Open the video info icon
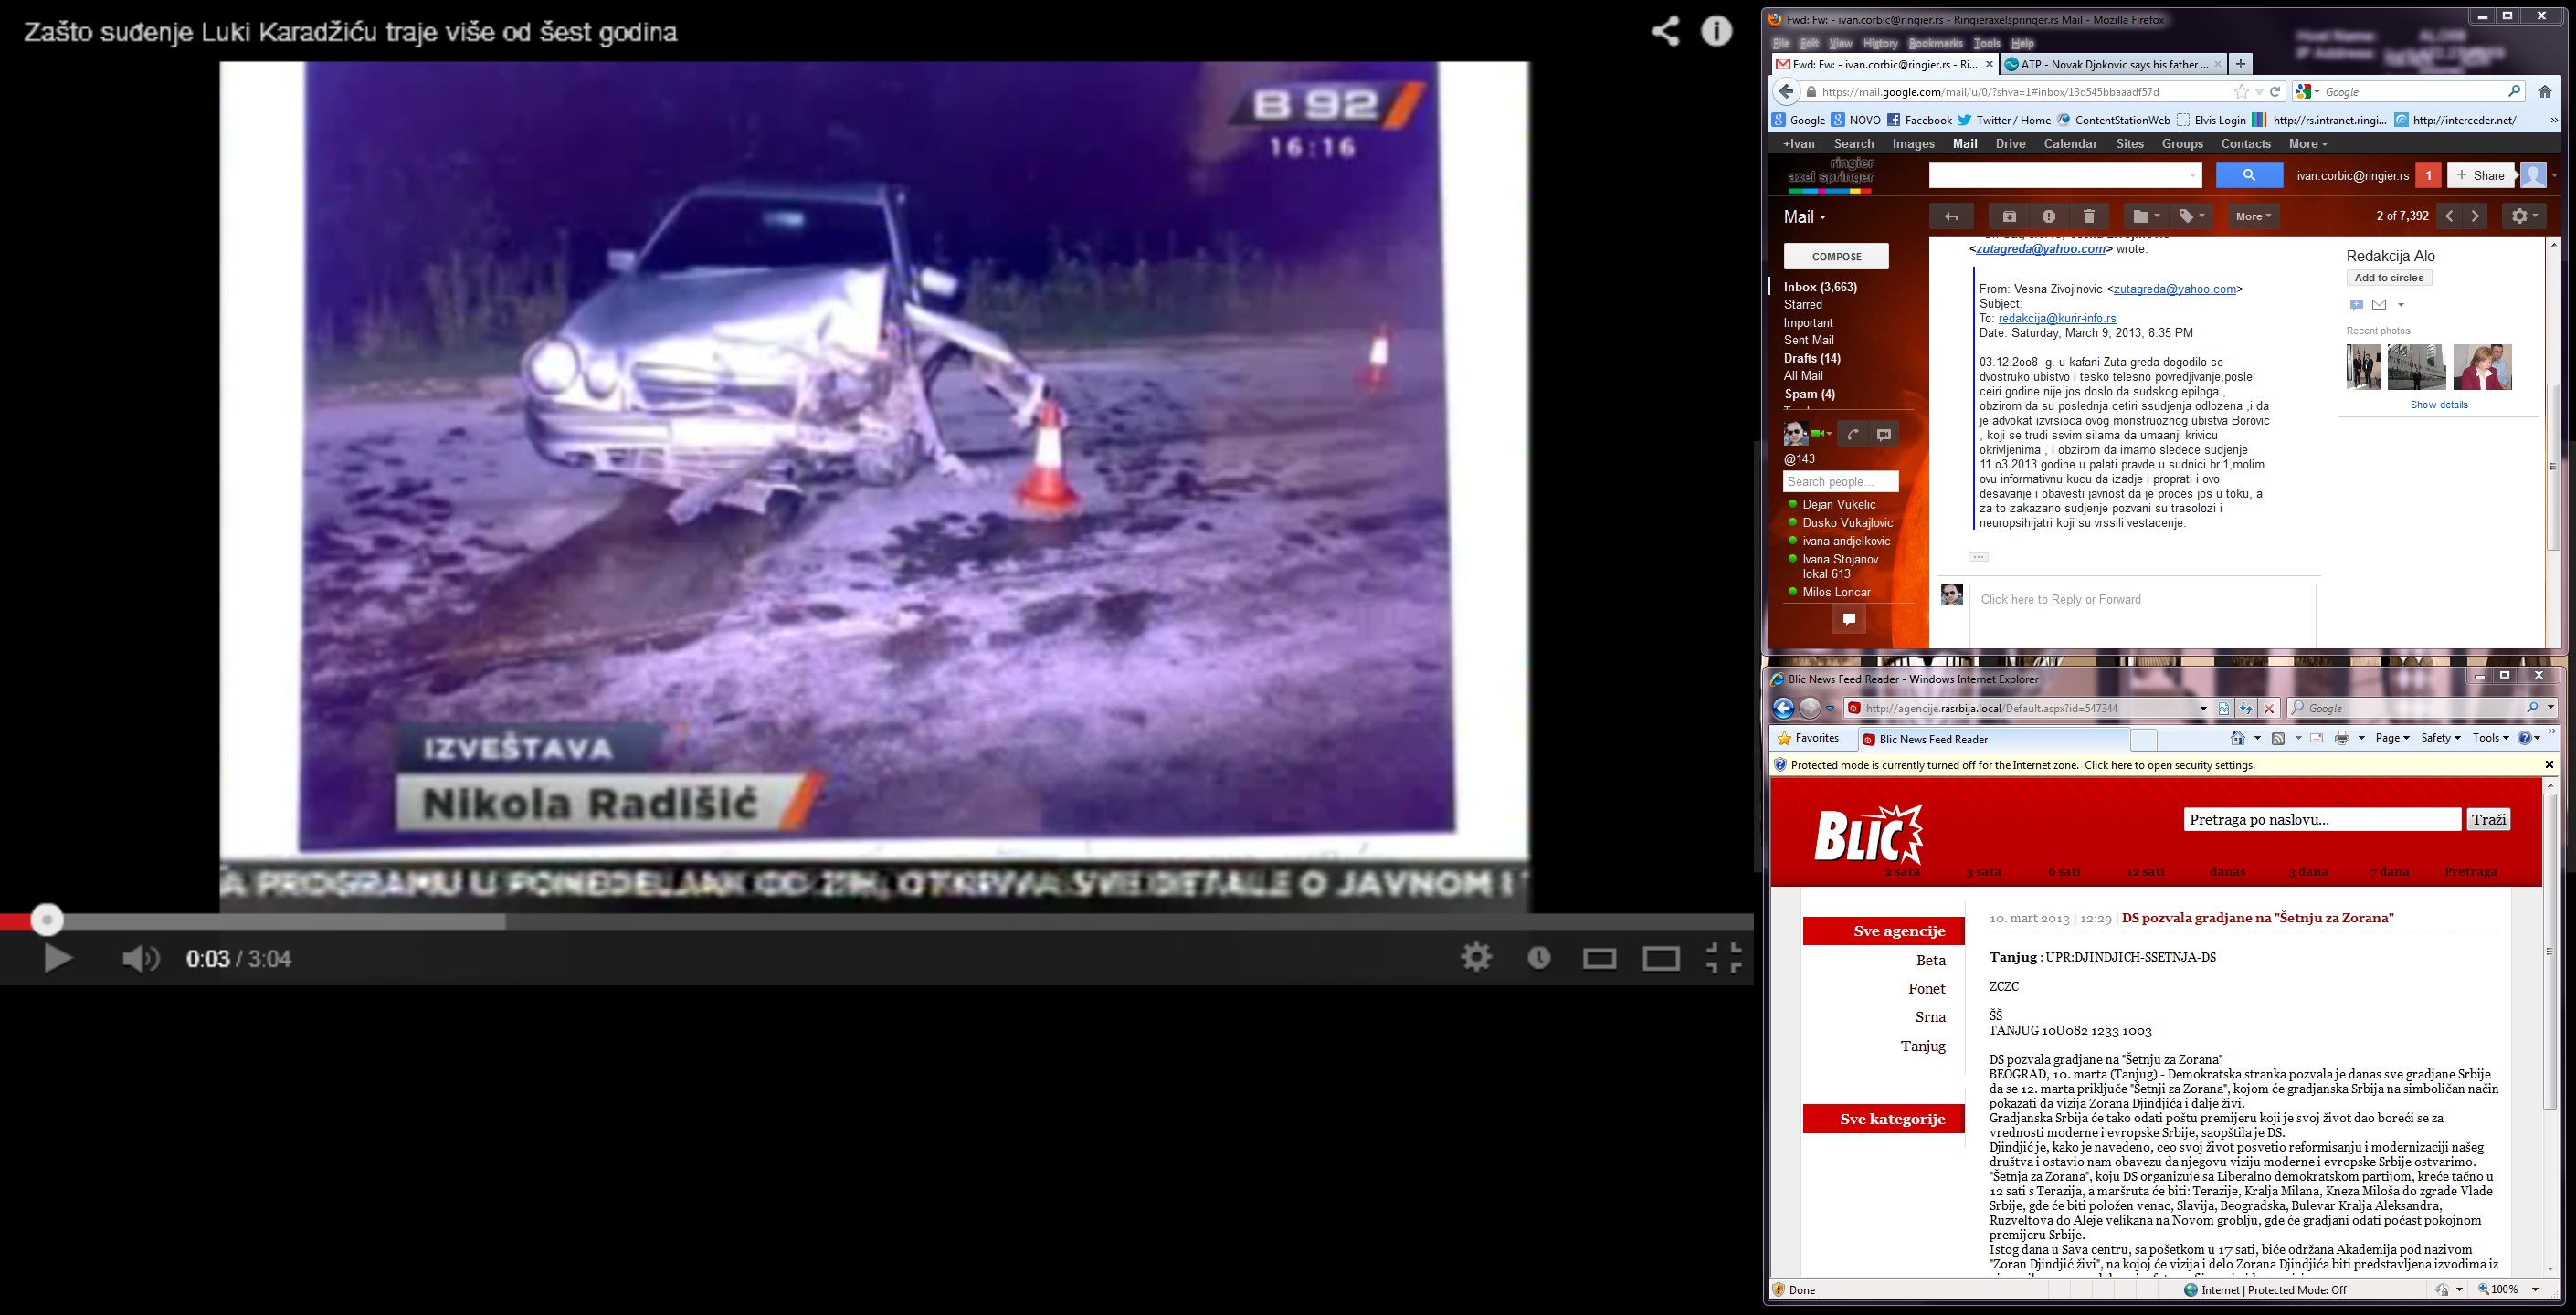 click(1717, 32)
